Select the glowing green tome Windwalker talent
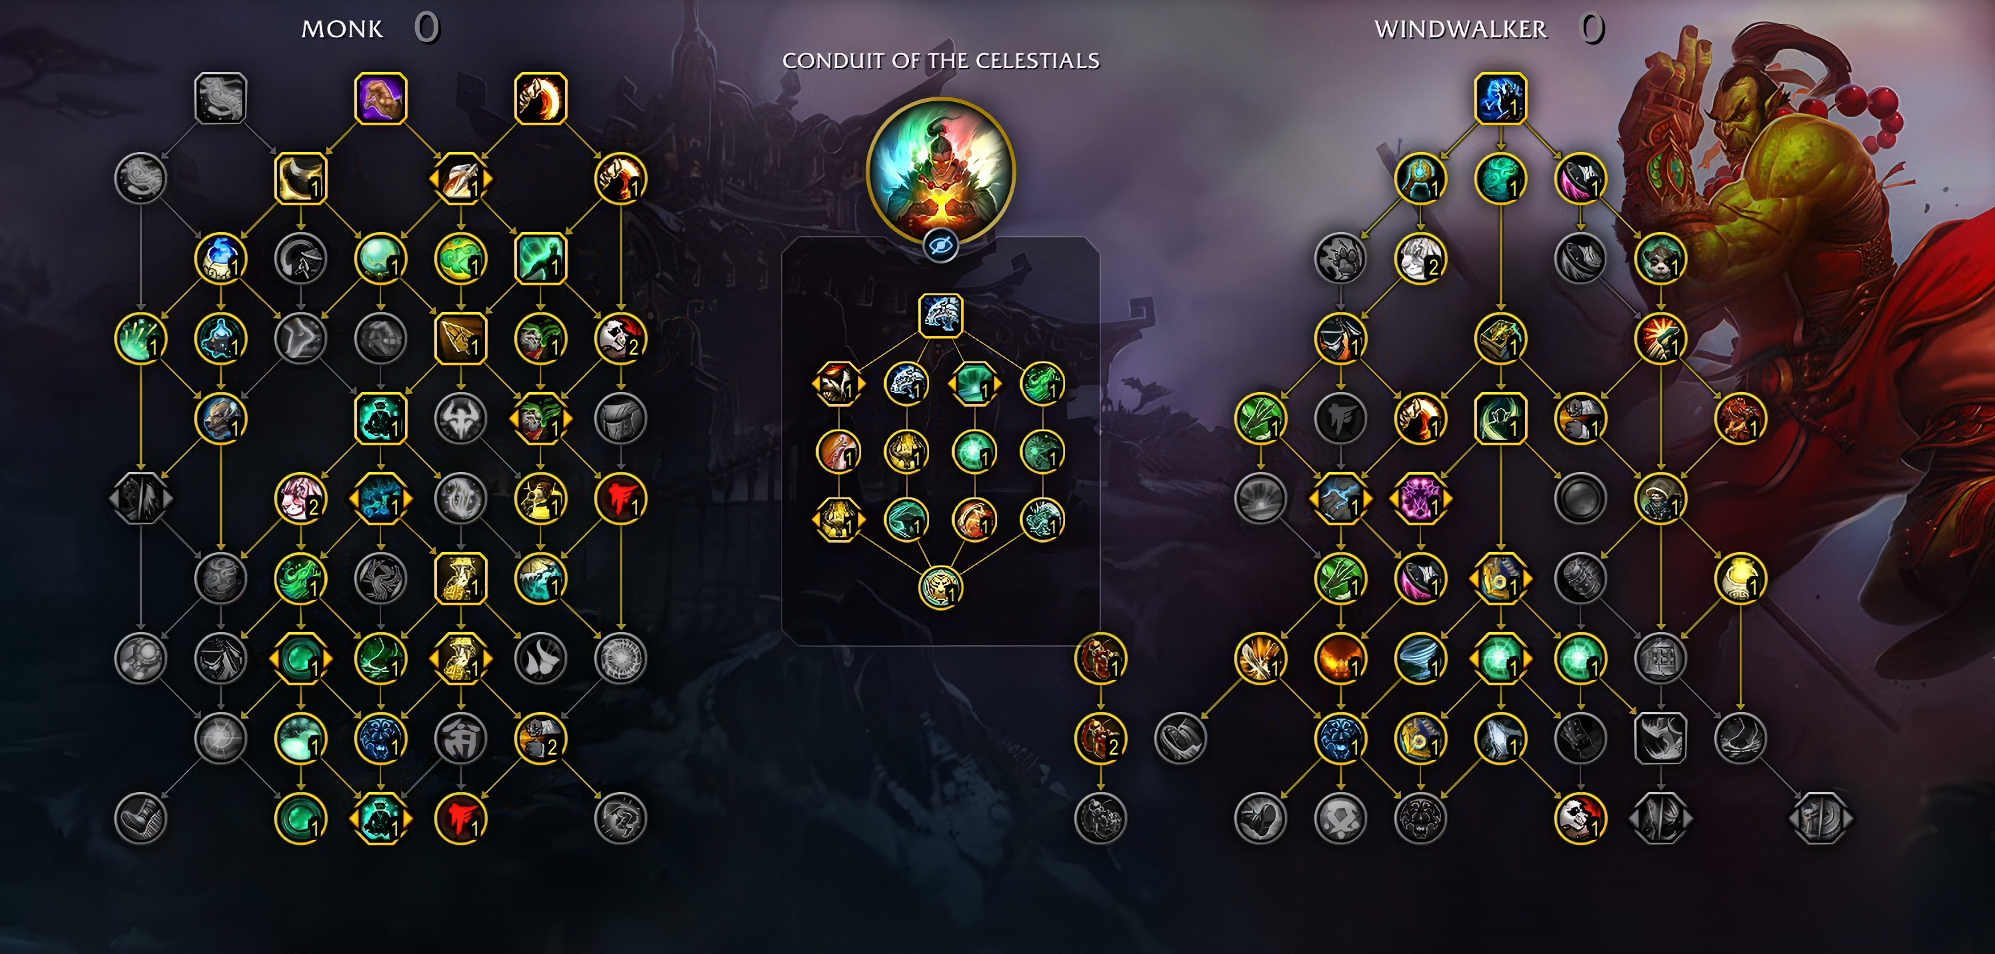This screenshot has width=1995, height=954. click(x=1501, y=339)
